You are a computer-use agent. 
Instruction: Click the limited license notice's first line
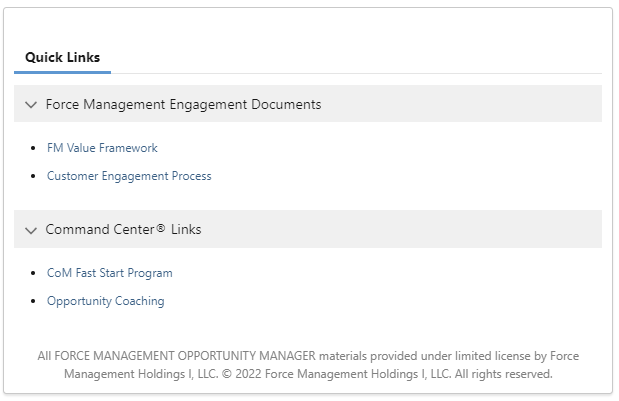click(307, 356)
